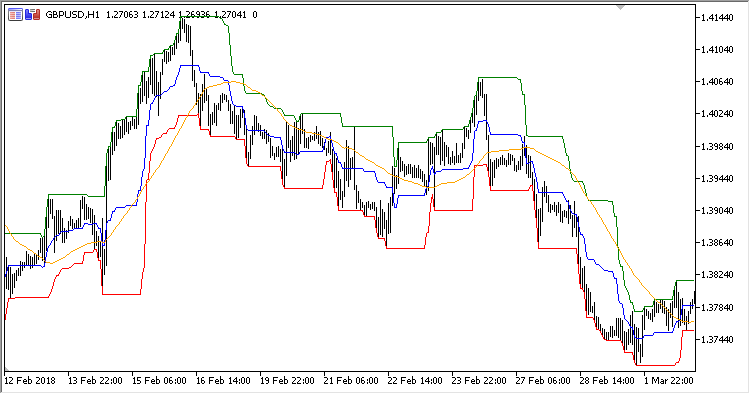Click the 1.41440 price scale label

[x=717, y=18]
